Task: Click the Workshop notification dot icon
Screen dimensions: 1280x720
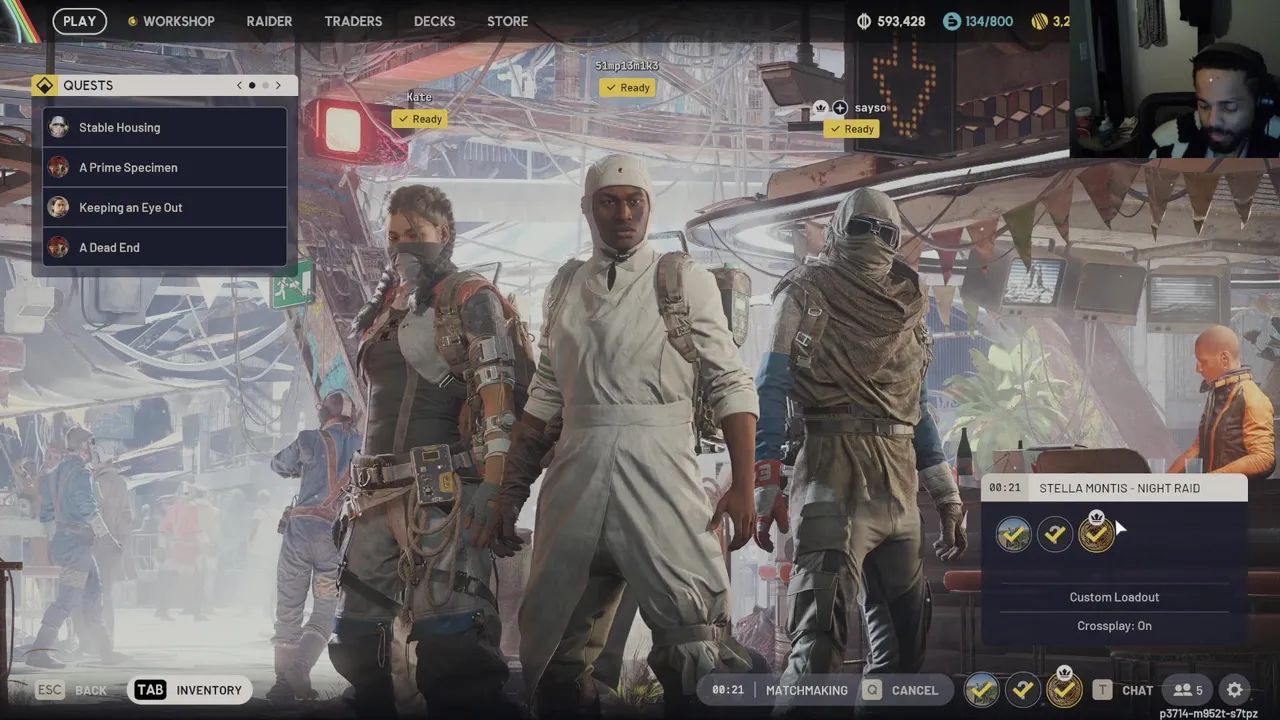Action: [132, 21]
